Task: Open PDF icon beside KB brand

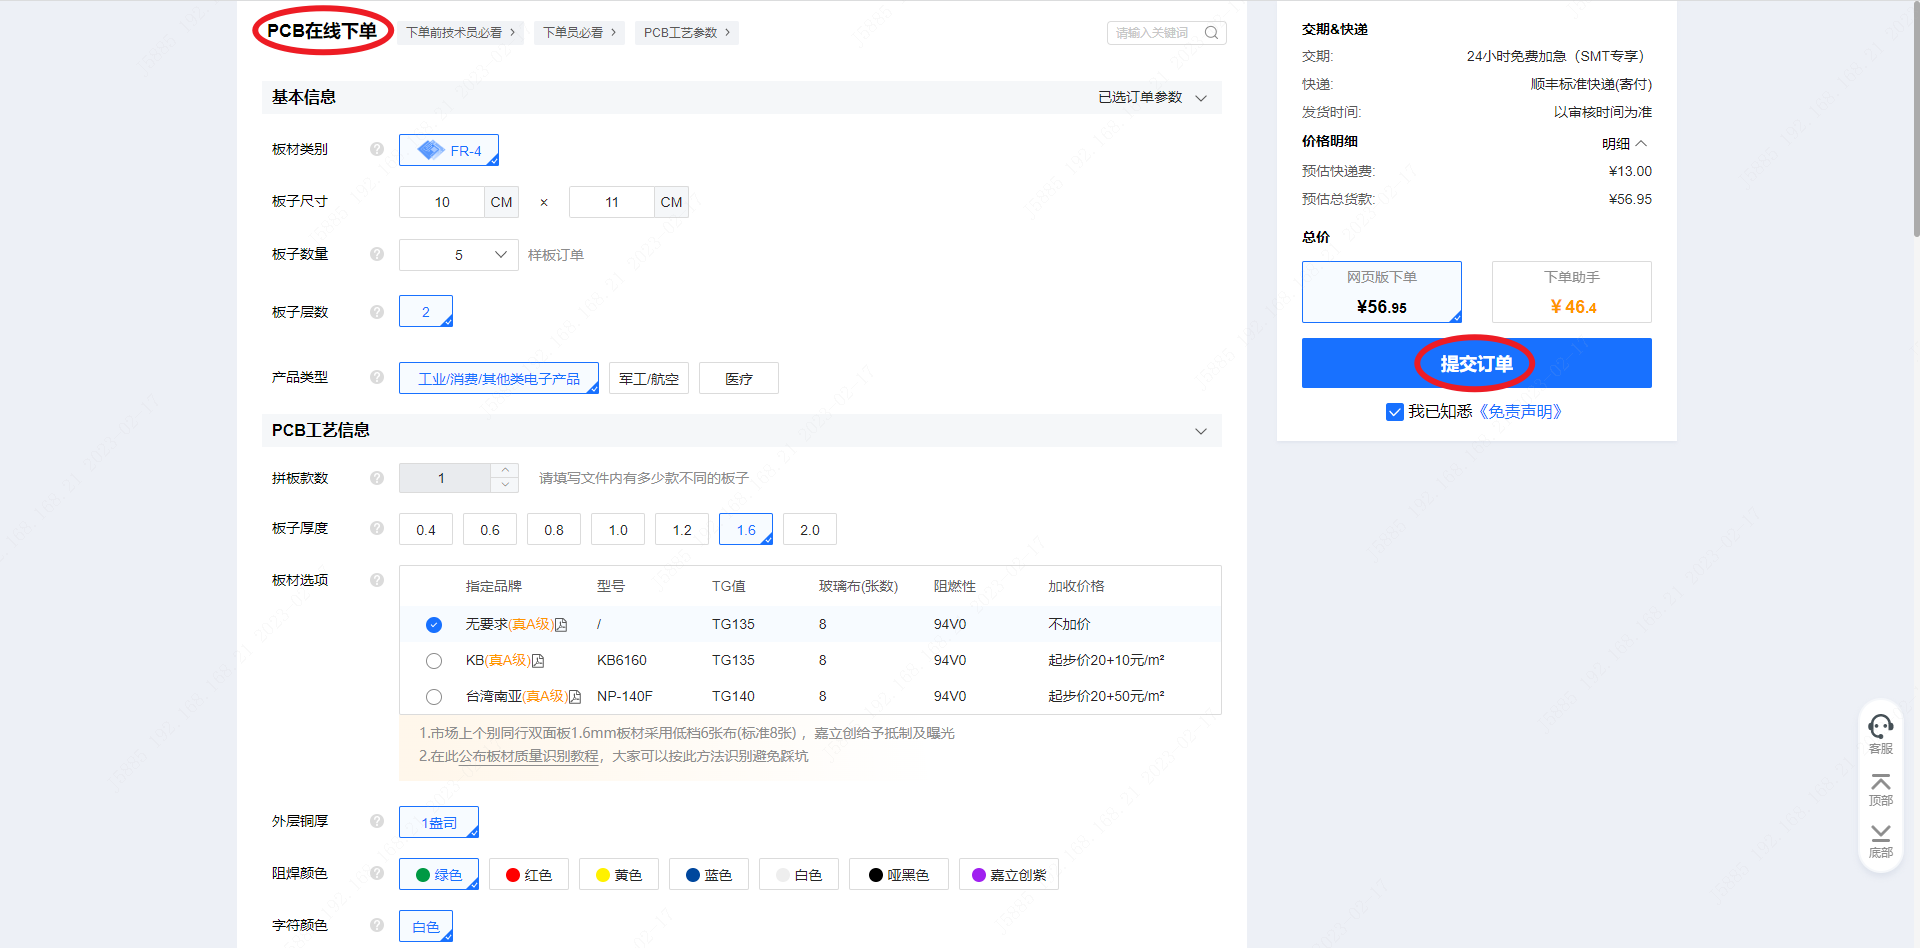Action: (x=538, y=661)
